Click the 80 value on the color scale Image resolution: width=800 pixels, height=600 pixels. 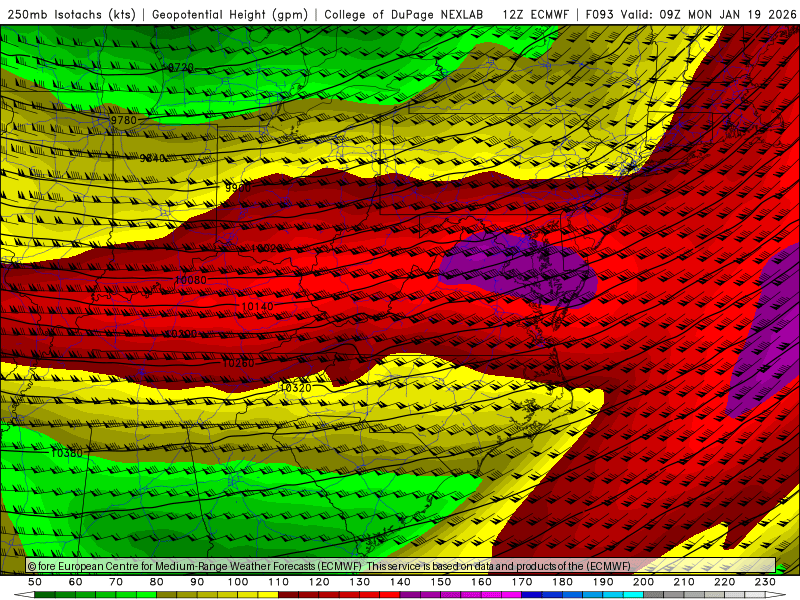click(x=157, y=582)
